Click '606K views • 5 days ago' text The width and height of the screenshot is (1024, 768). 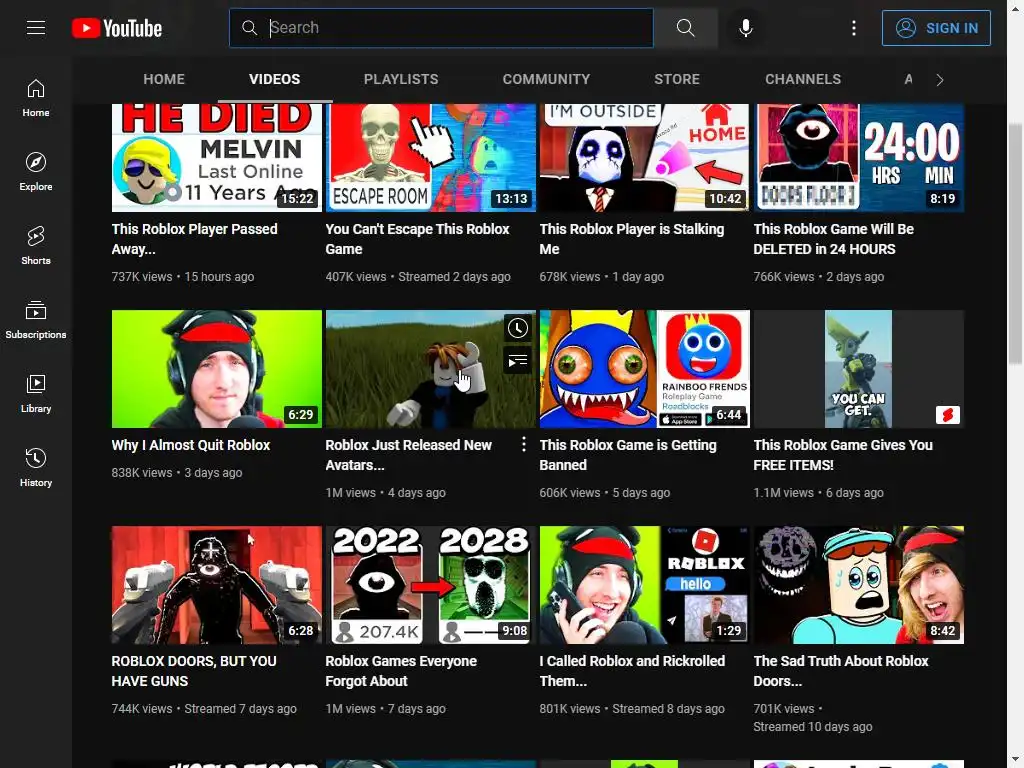[x=605, y=493]
